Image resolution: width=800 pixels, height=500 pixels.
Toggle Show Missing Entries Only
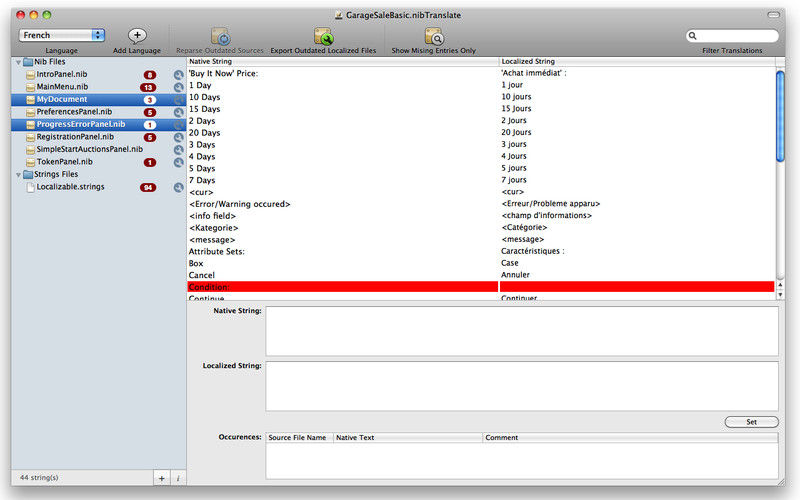tap(434, 37)
